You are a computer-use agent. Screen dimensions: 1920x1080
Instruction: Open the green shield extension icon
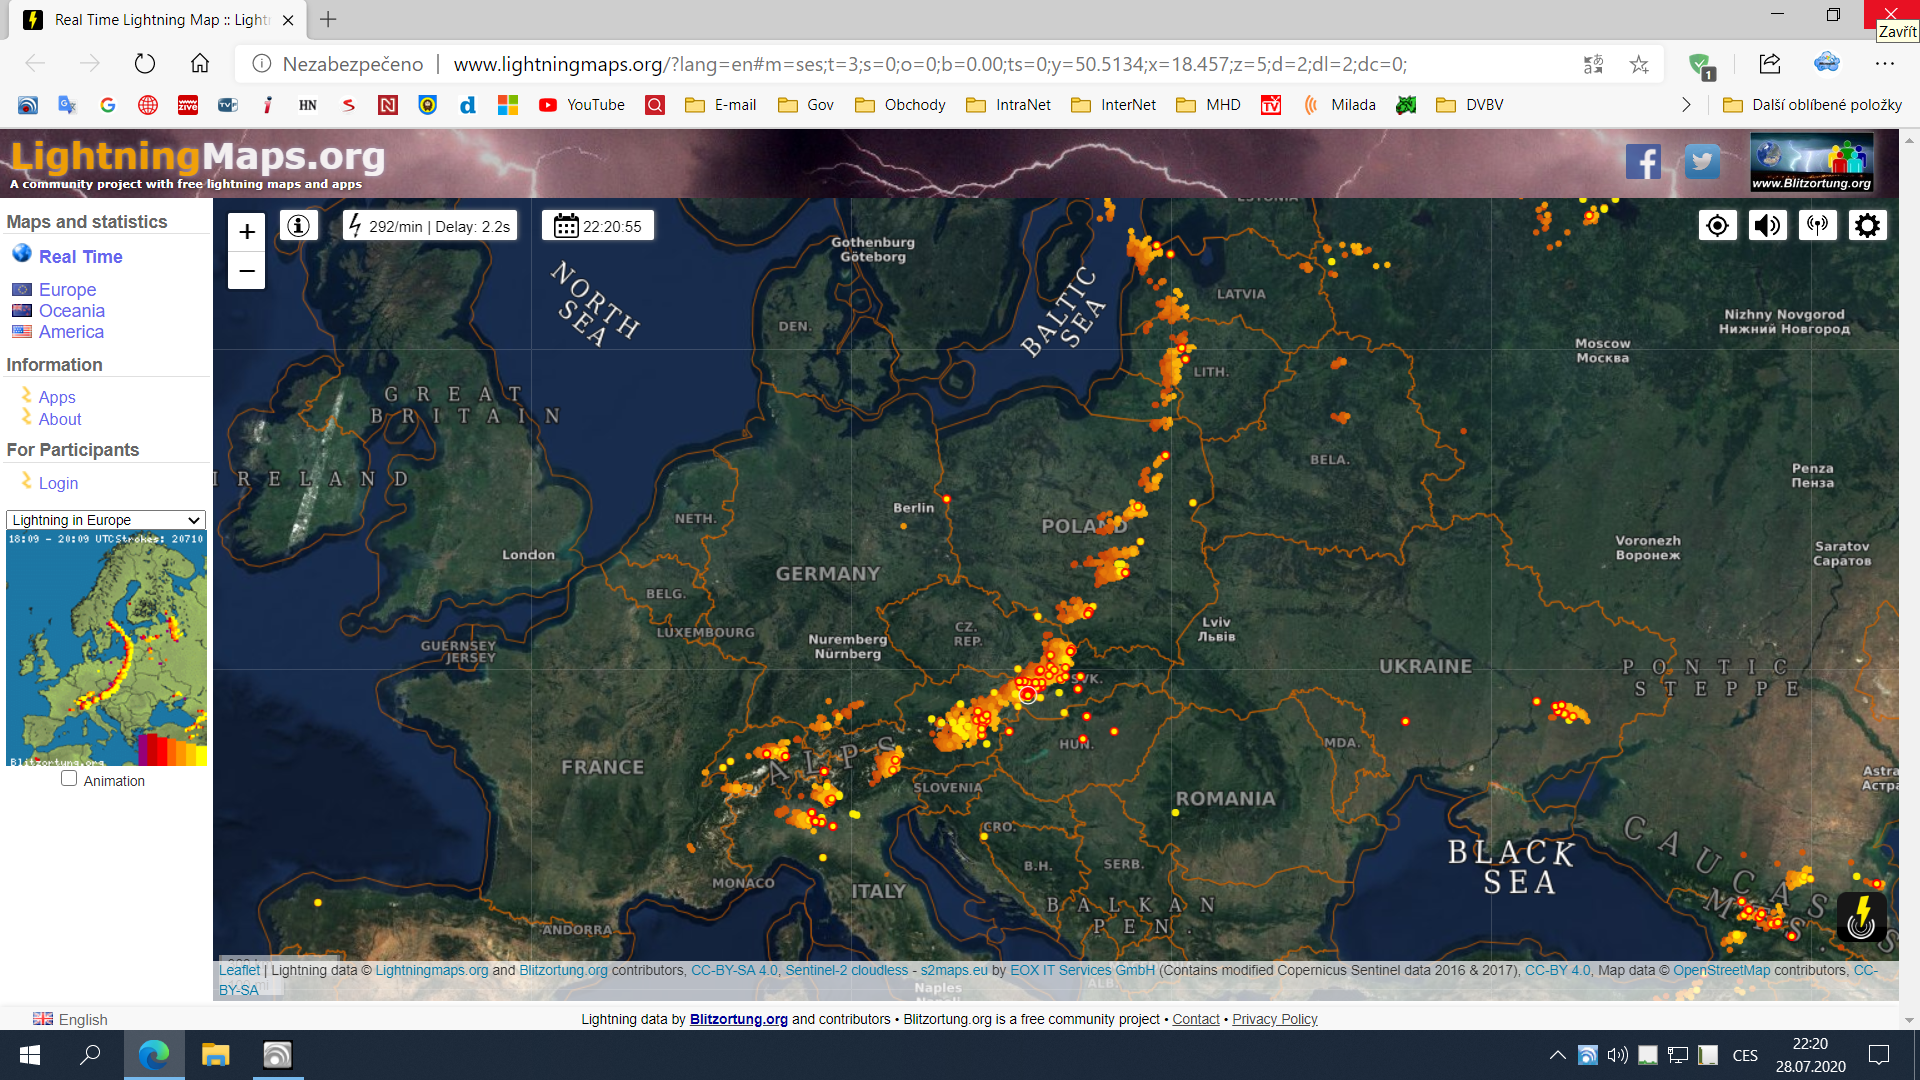(x=1700, y=66)
